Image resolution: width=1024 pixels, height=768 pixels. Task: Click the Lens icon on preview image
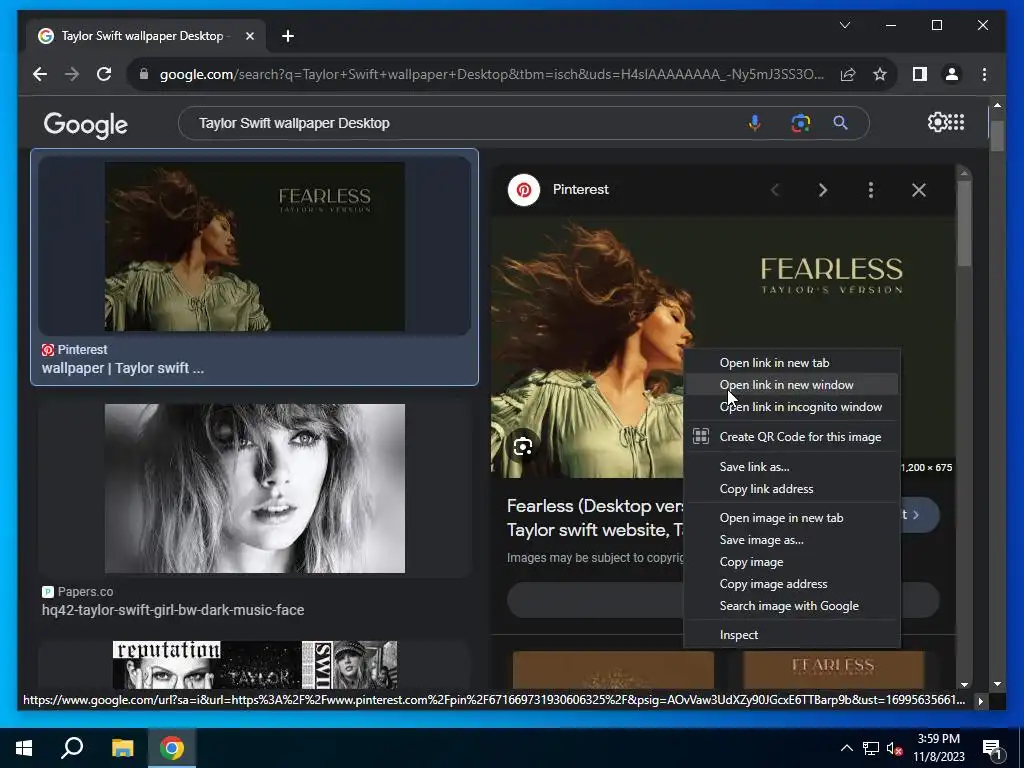pyautogui.click(x=522, y=447)
